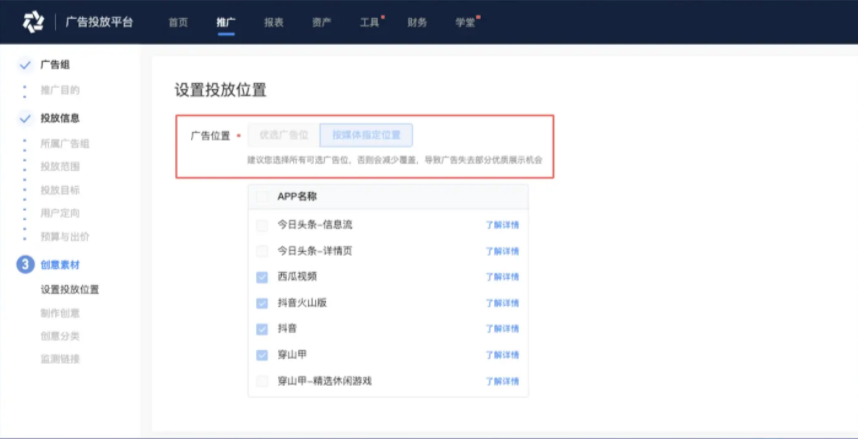Select the 推广 navigation tab
This screenshot has height=439, width=858.
pos(226,22)
